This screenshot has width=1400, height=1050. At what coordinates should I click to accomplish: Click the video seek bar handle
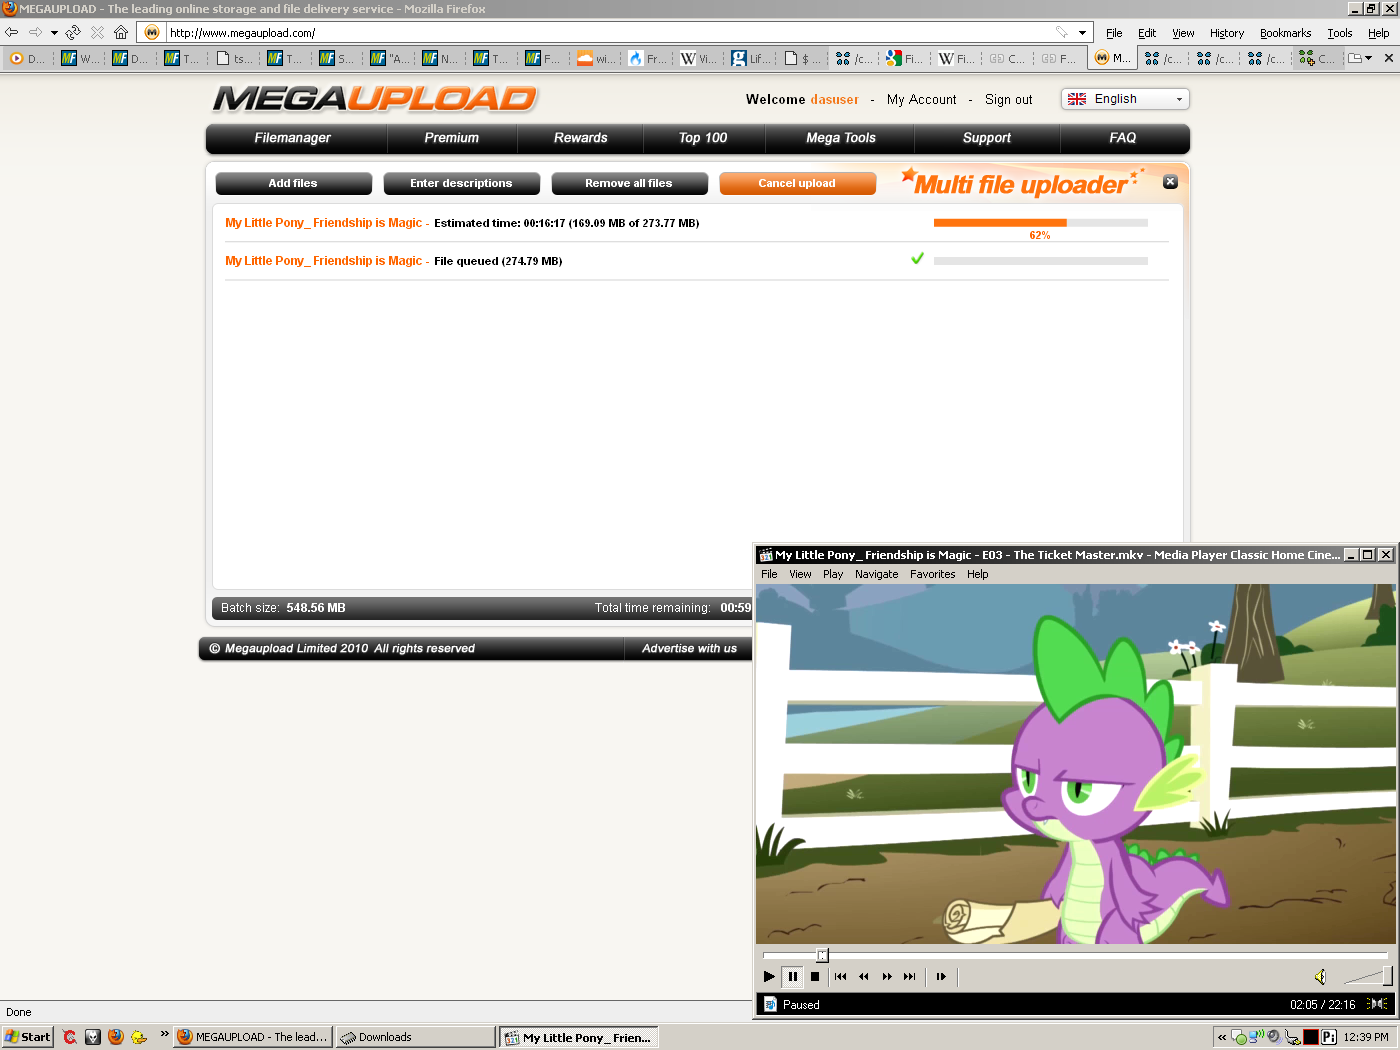pos(822,955)
